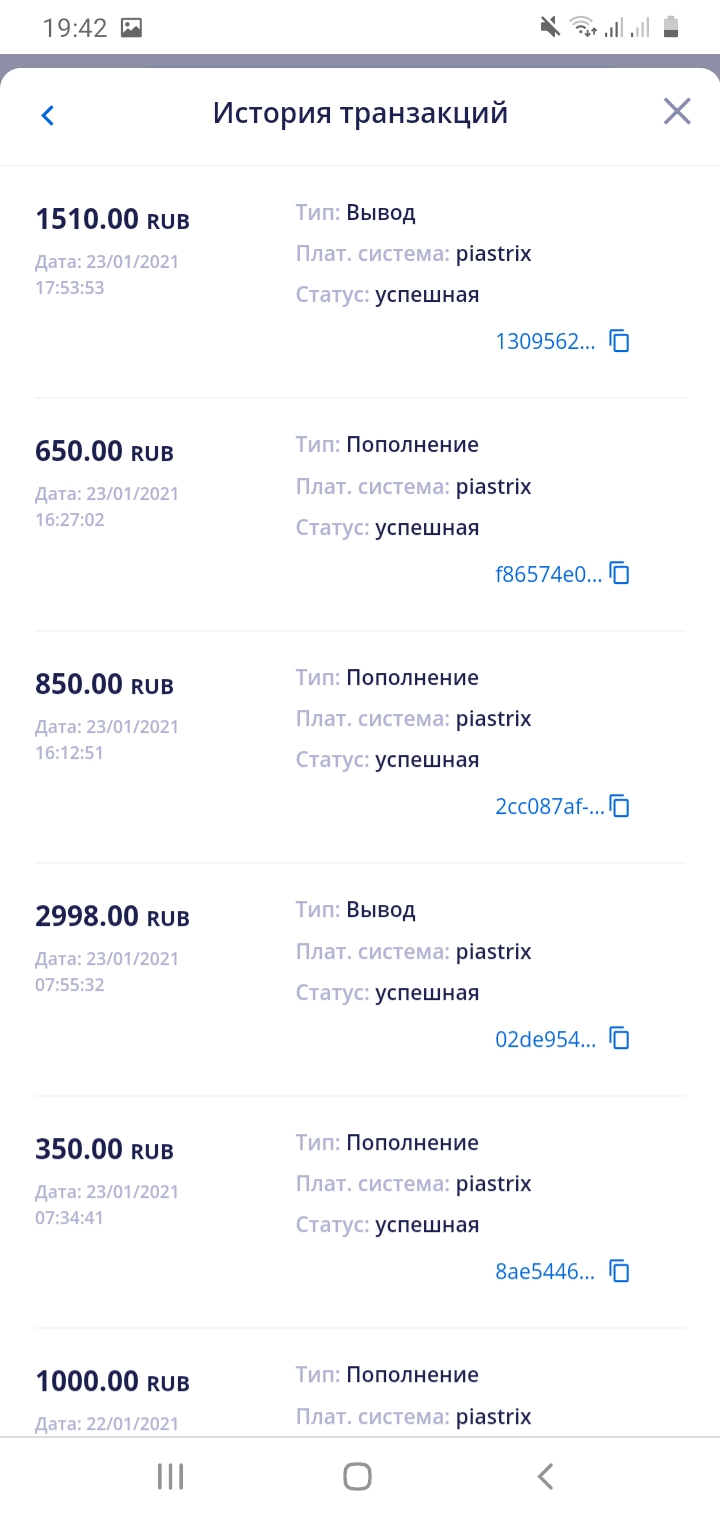Copy ID of the 650.00 RUB deposit

coord(620,574)
